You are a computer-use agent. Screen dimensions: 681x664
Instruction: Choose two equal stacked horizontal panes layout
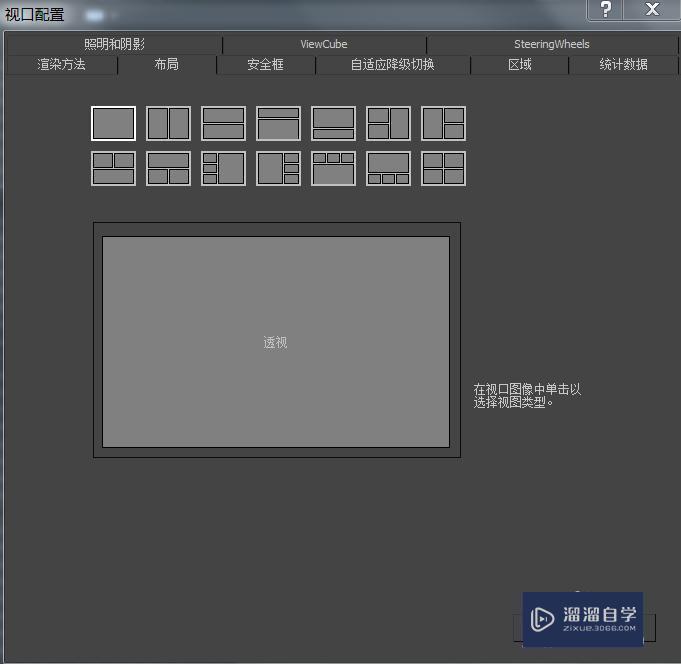pyautogui.click(x=223, y=123)
